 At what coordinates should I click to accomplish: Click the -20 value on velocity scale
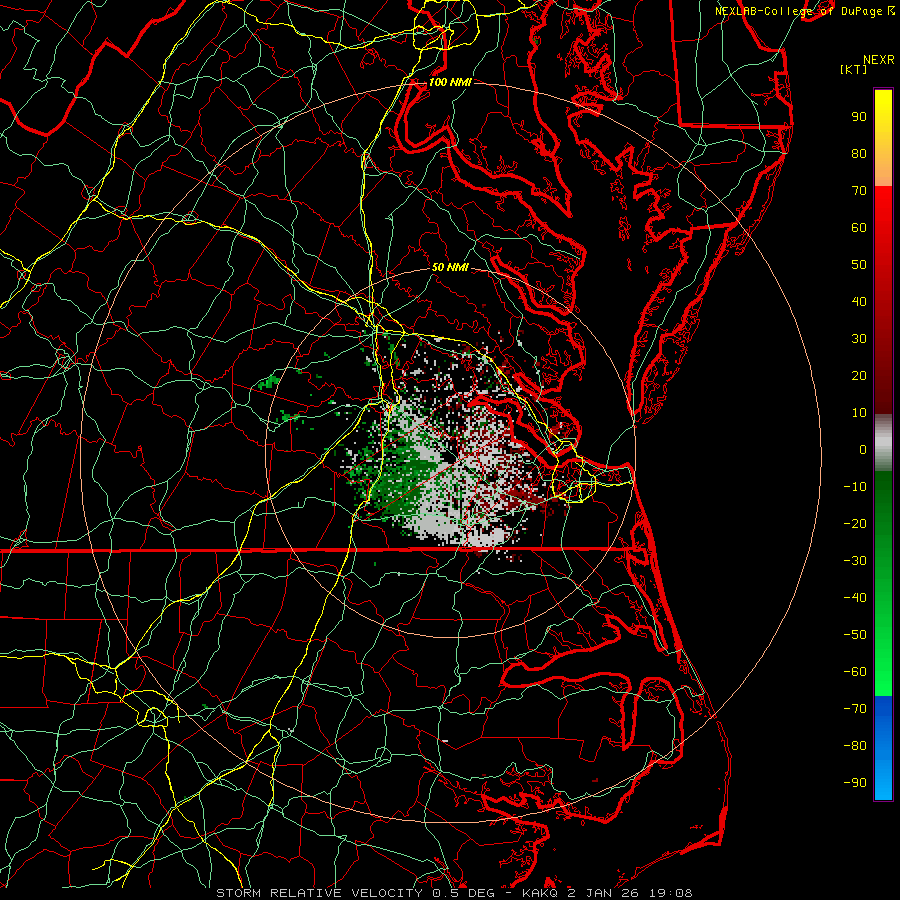[x=855, y=524]
